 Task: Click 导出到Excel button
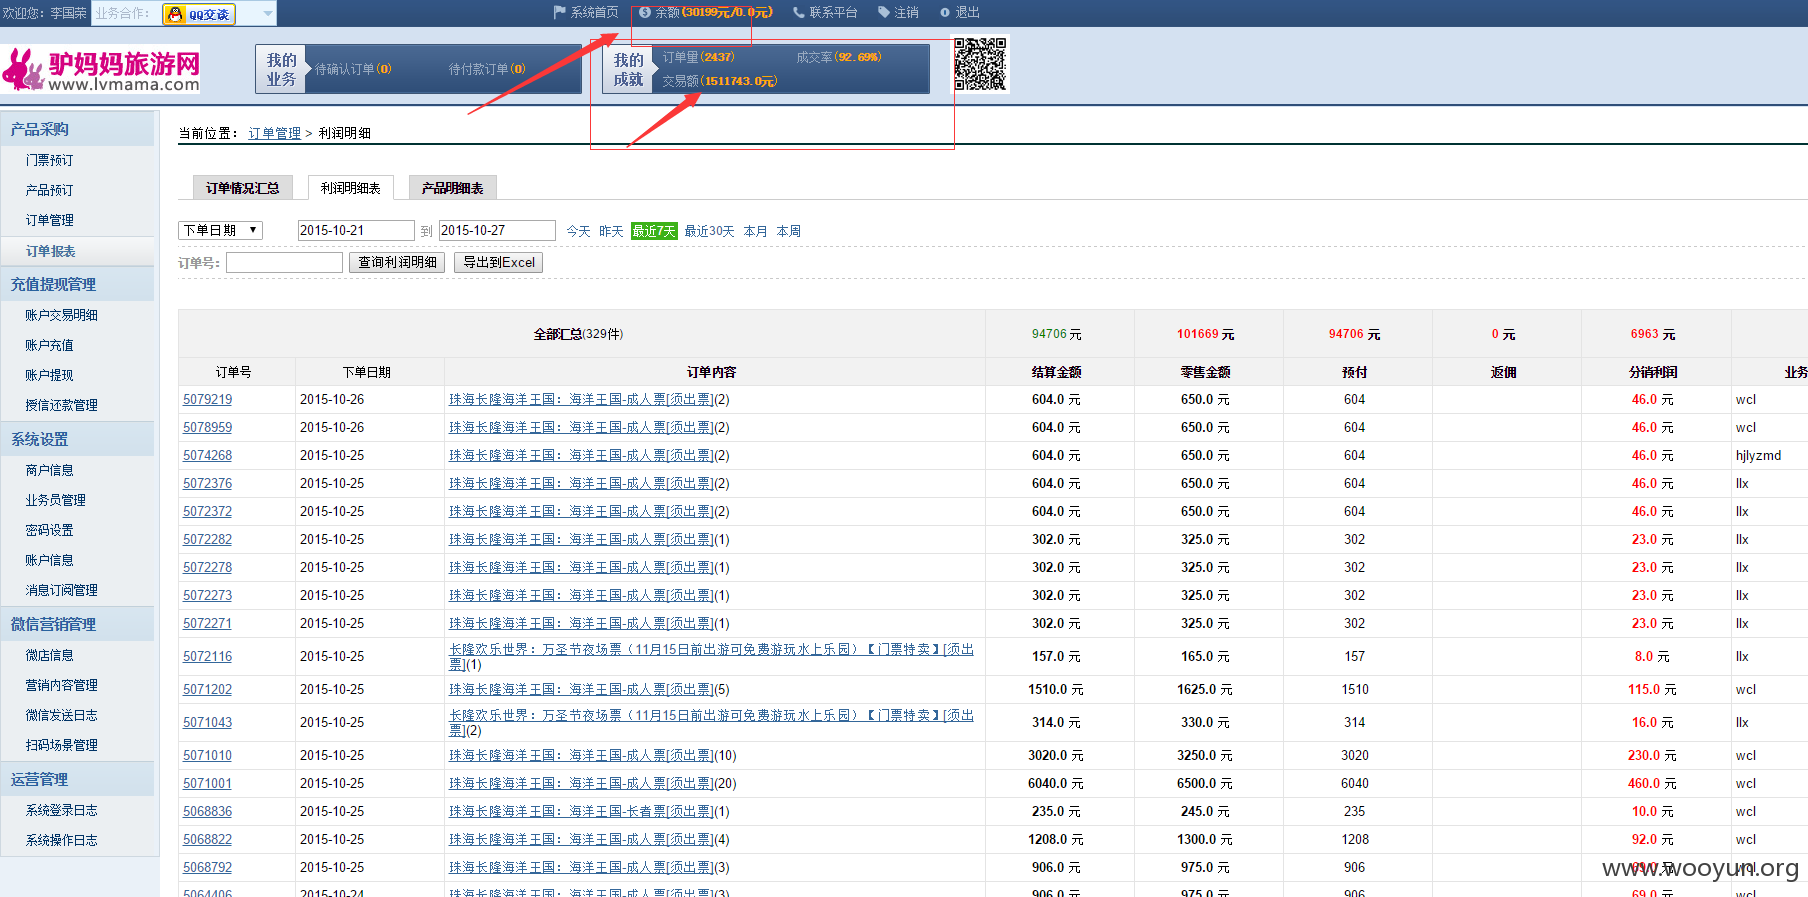tap(499, 262)
